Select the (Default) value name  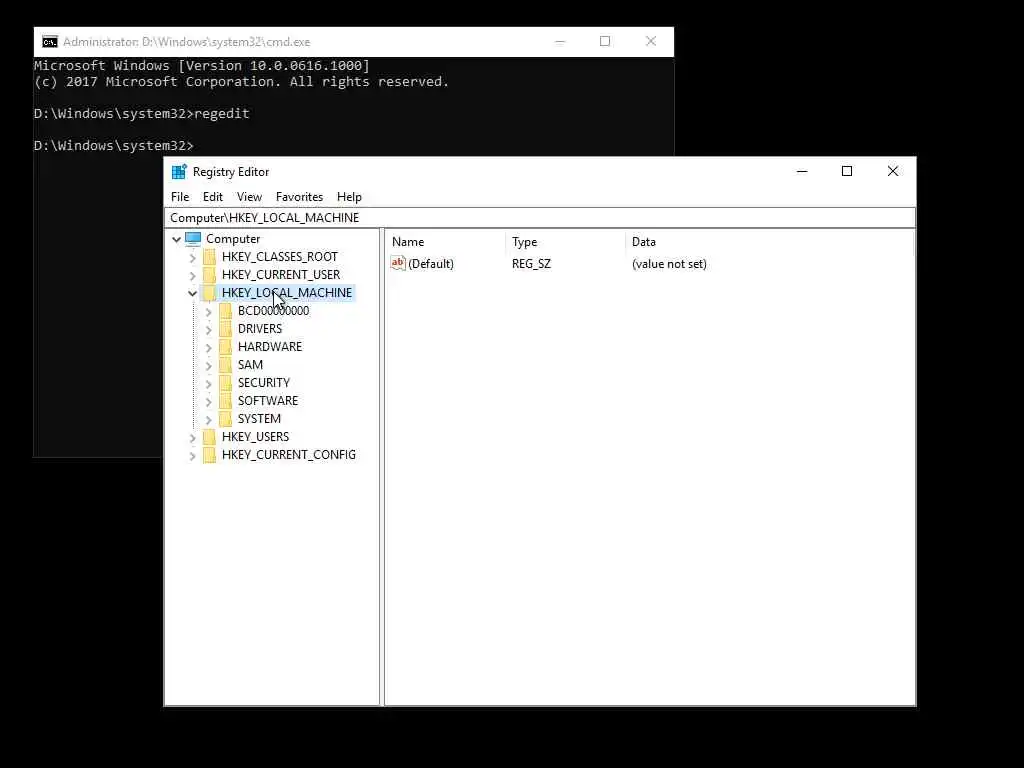[431, 264]
